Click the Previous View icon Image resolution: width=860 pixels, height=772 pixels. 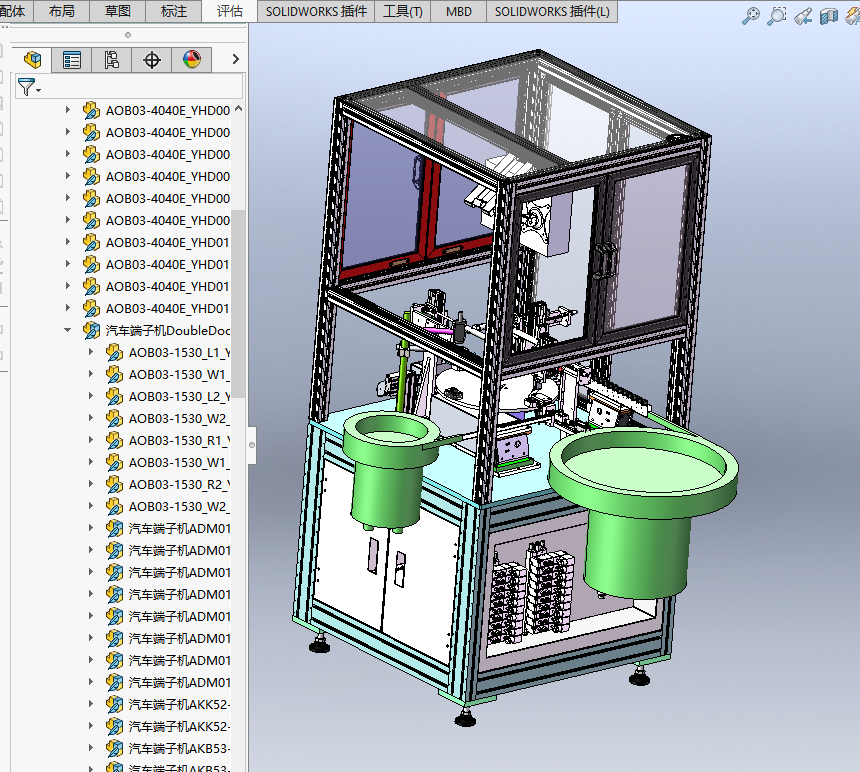pyautogui.click(x=803, y=16)
